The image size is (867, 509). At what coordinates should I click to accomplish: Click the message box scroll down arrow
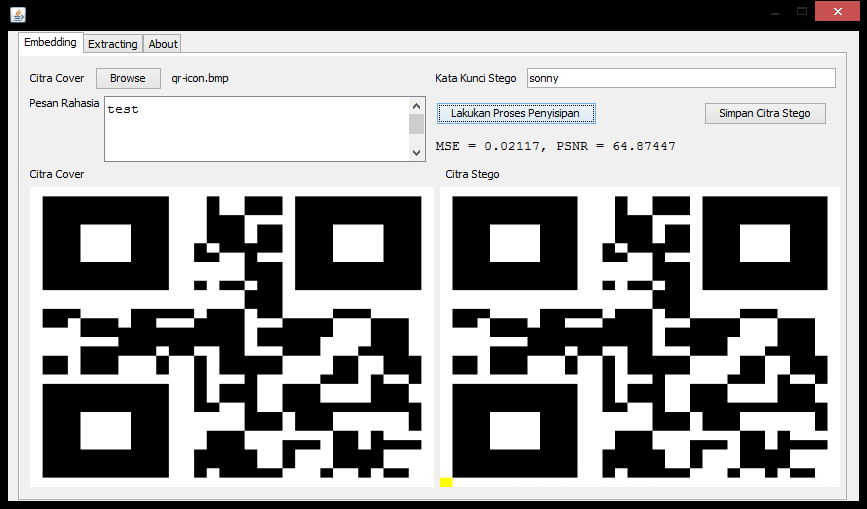click(x=417, y=152)
